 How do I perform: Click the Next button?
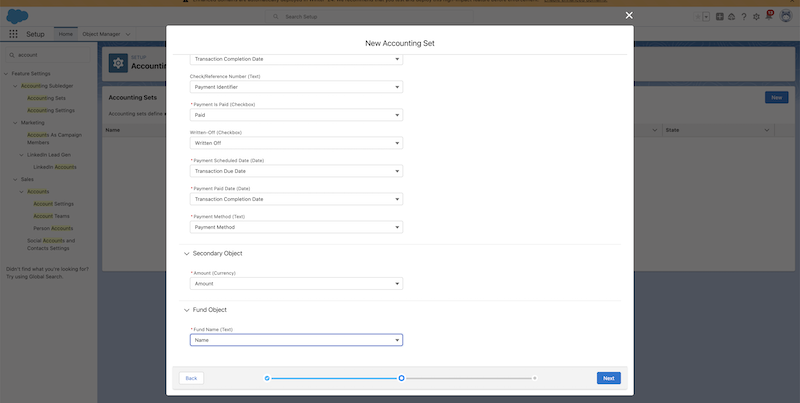pos(609,378)
